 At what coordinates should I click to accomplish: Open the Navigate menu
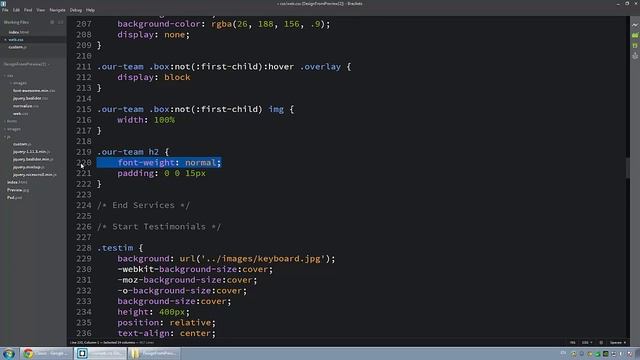(x=58, y=10)
